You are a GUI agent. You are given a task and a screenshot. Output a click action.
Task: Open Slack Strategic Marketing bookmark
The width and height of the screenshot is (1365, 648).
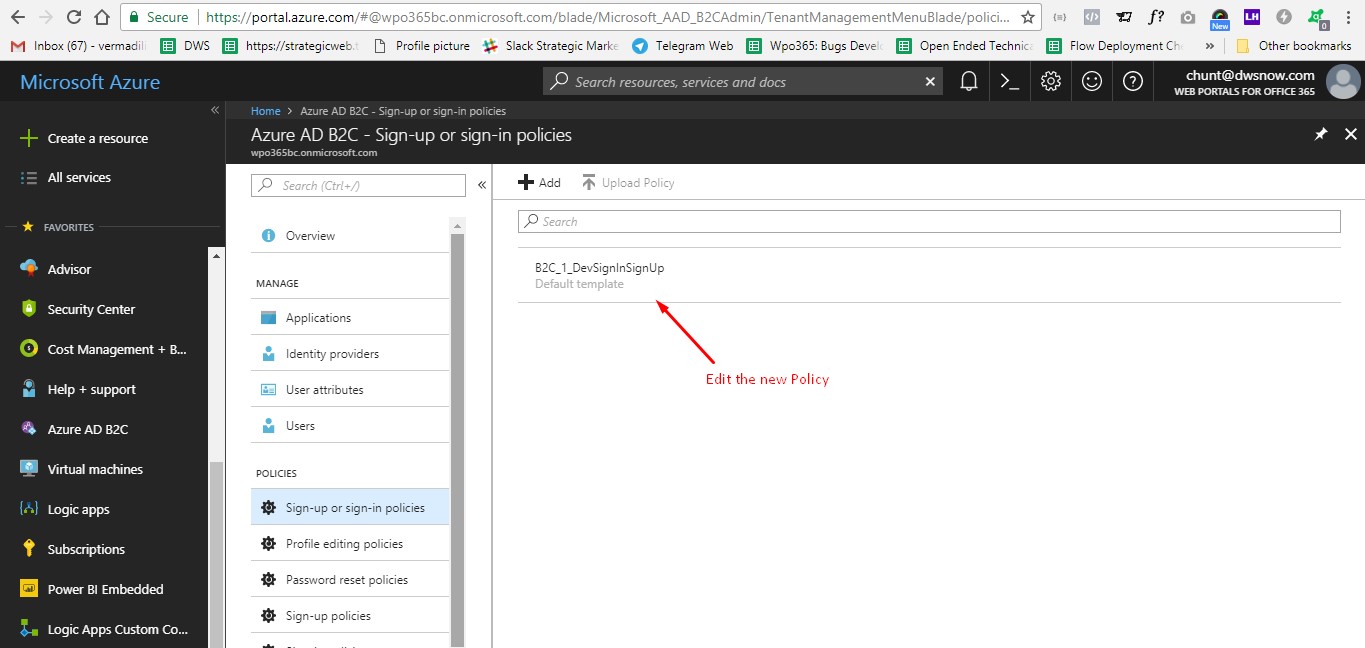pyautogui.click(x=550, y=46)
